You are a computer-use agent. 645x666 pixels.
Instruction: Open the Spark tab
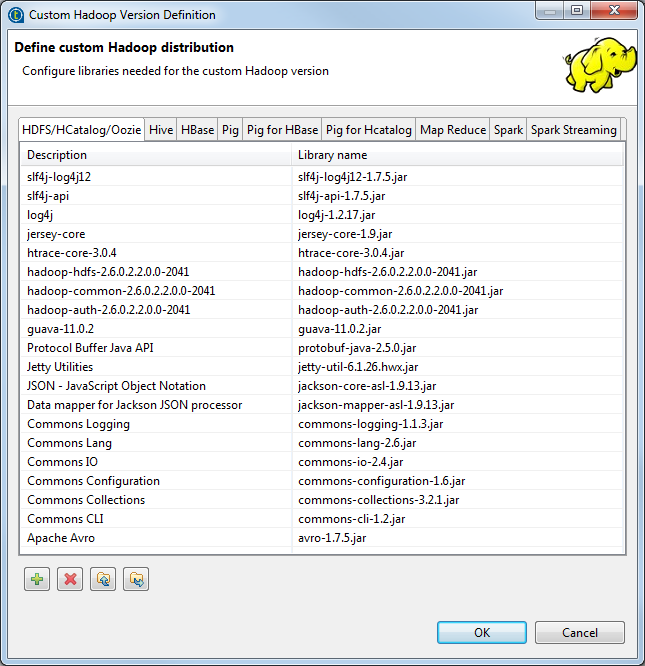point(508,130)
